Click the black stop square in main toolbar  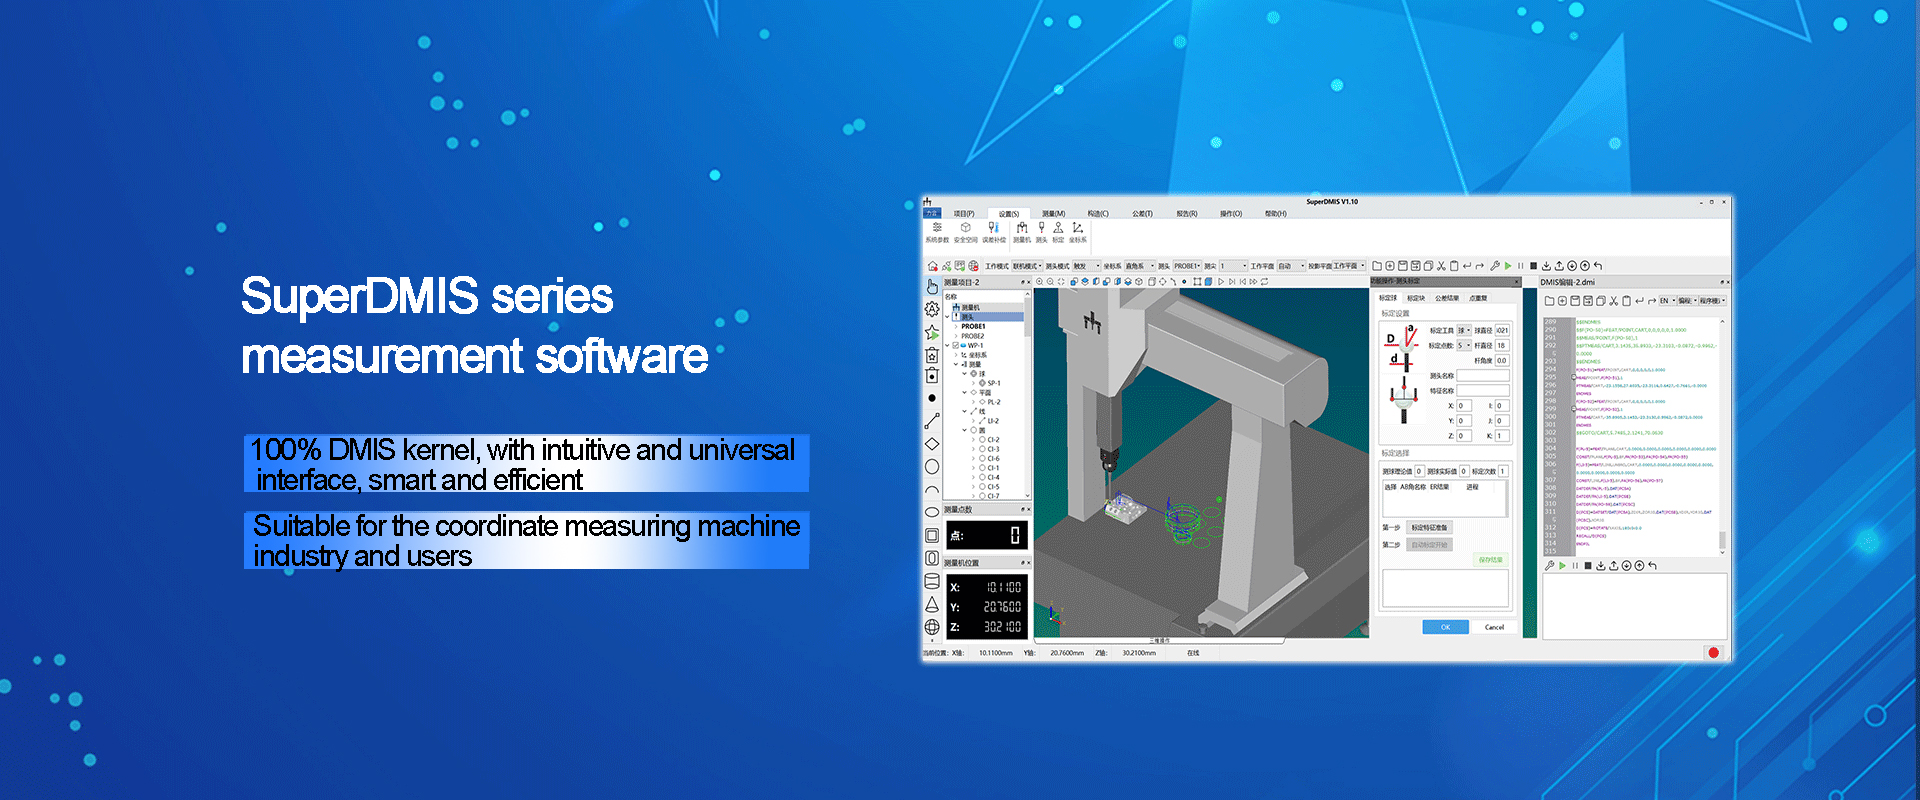tap(1534, 266)
